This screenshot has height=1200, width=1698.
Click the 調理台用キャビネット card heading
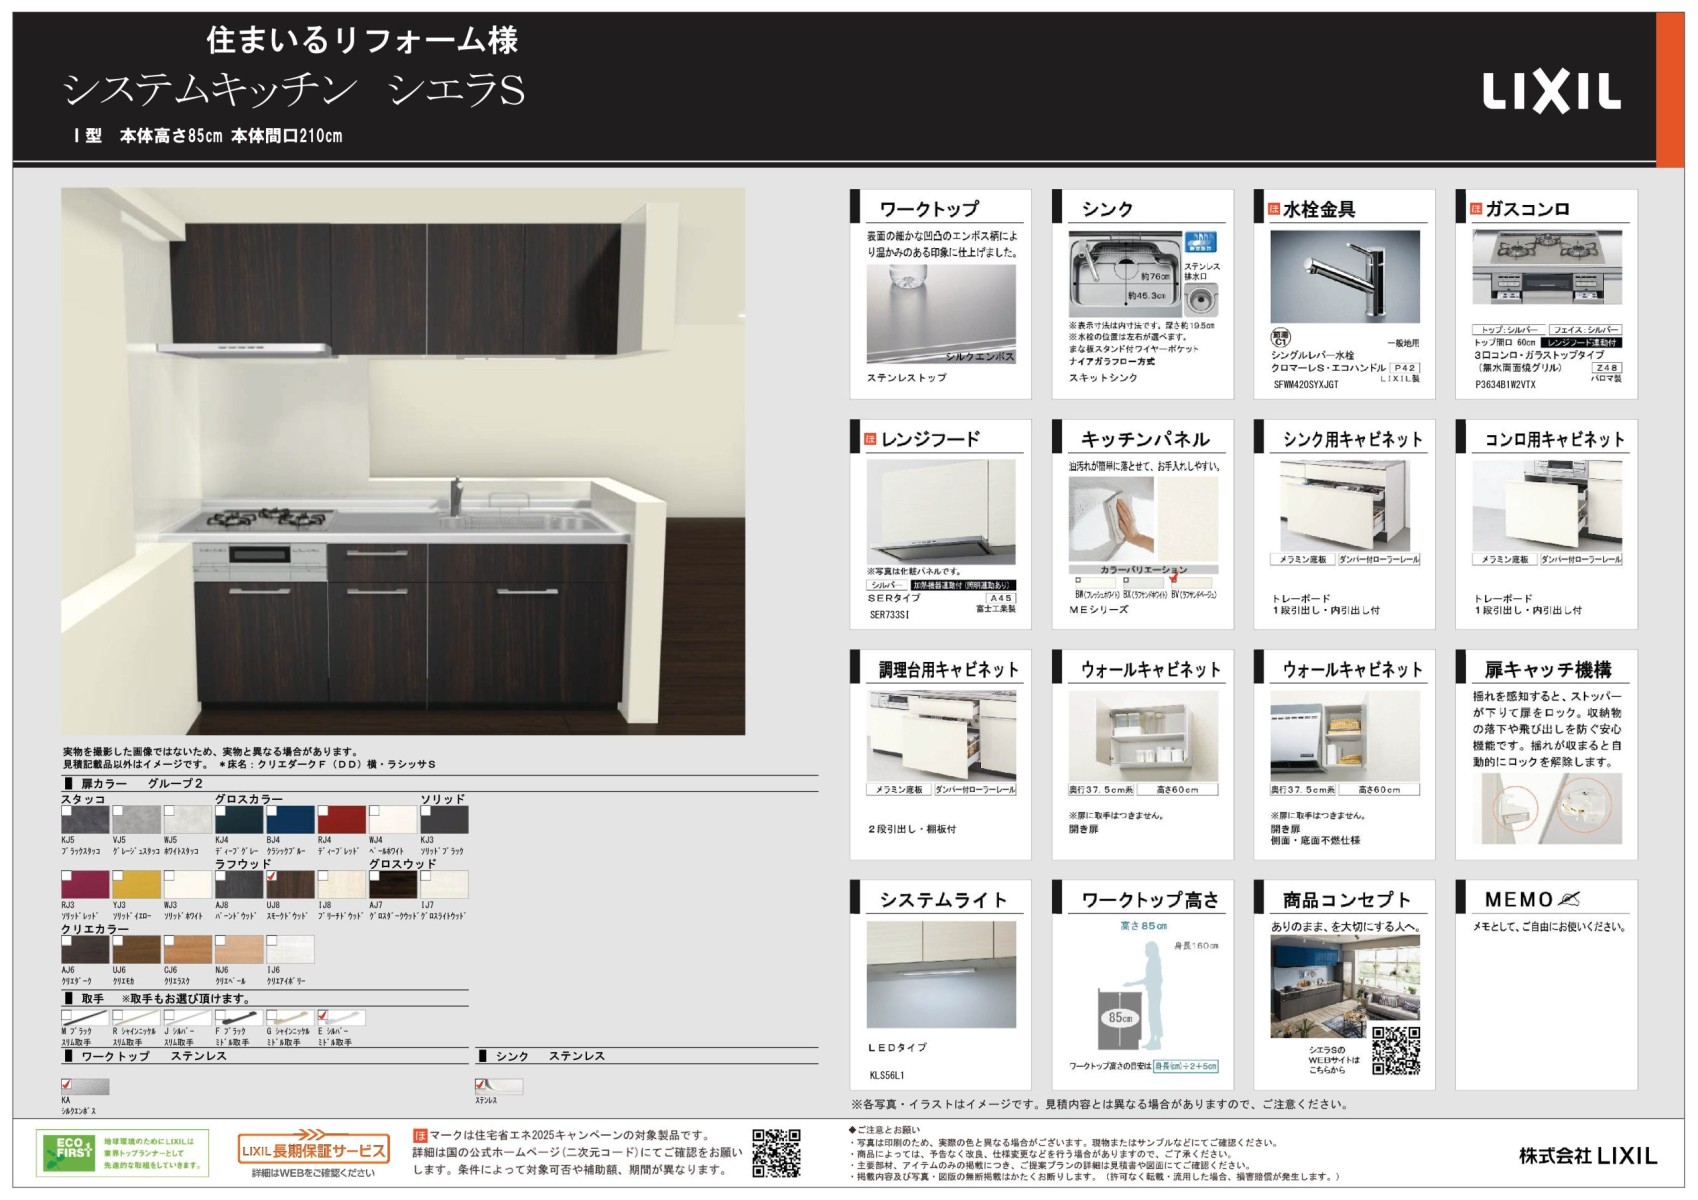point(948,669)
